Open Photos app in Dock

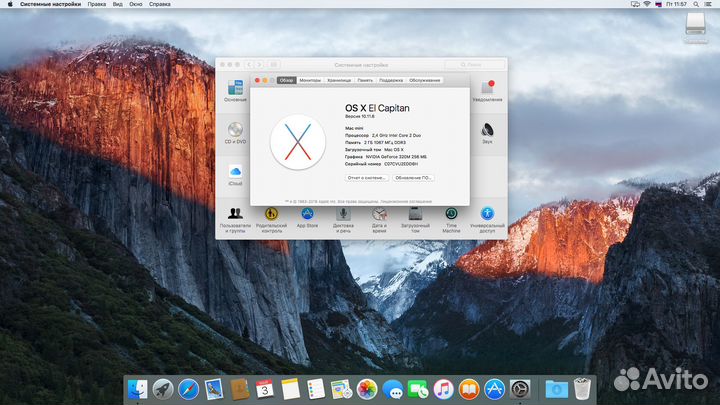tap(367, 389)
